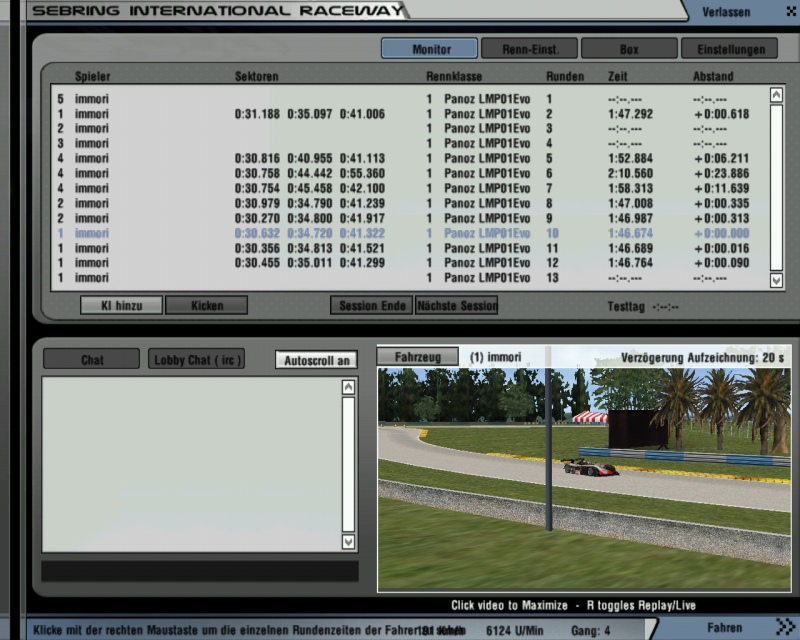Click the chat box scroll-up arrow
Screen dimensions: 800x640
[348, 387]
